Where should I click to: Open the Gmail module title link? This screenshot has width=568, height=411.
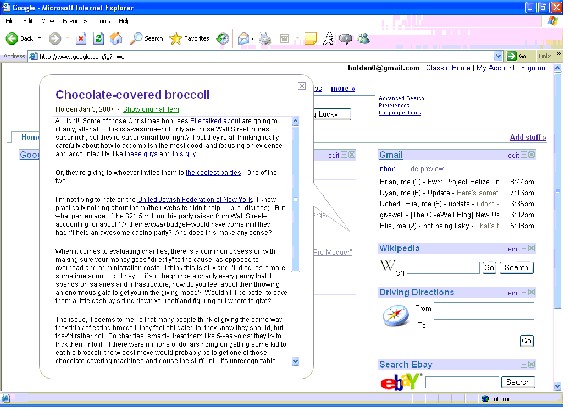[390, 155]
